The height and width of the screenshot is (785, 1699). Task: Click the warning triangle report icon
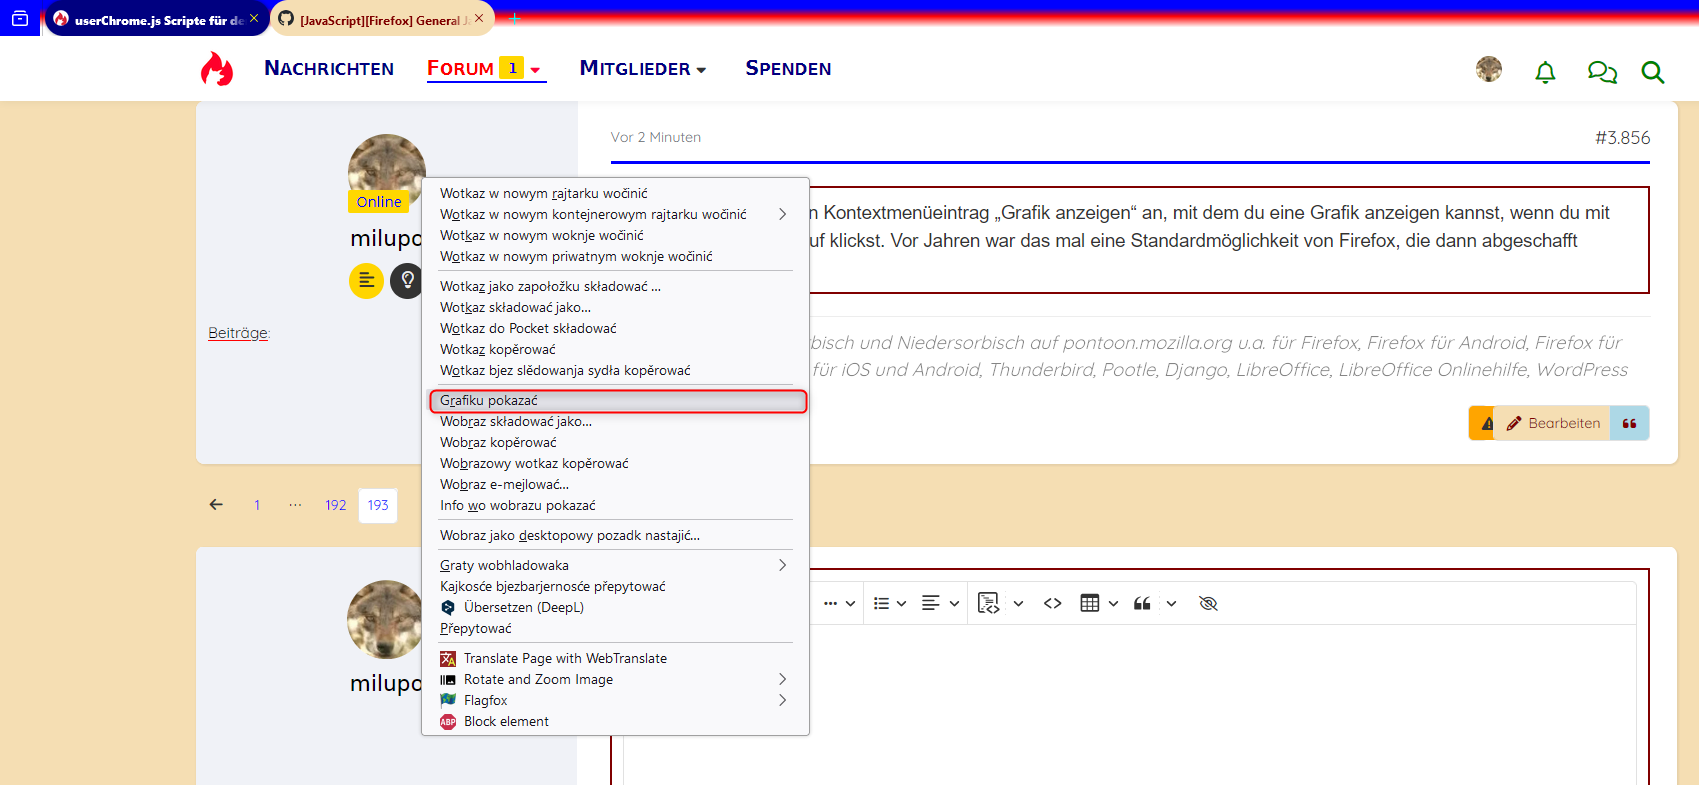click(x=1486, y=423)
